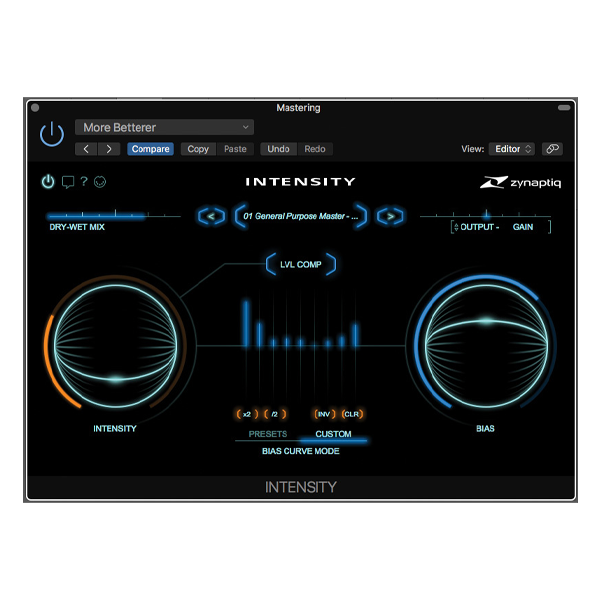
Task: Open the More Betterer preset dropdown
Action: click(164, 127)
